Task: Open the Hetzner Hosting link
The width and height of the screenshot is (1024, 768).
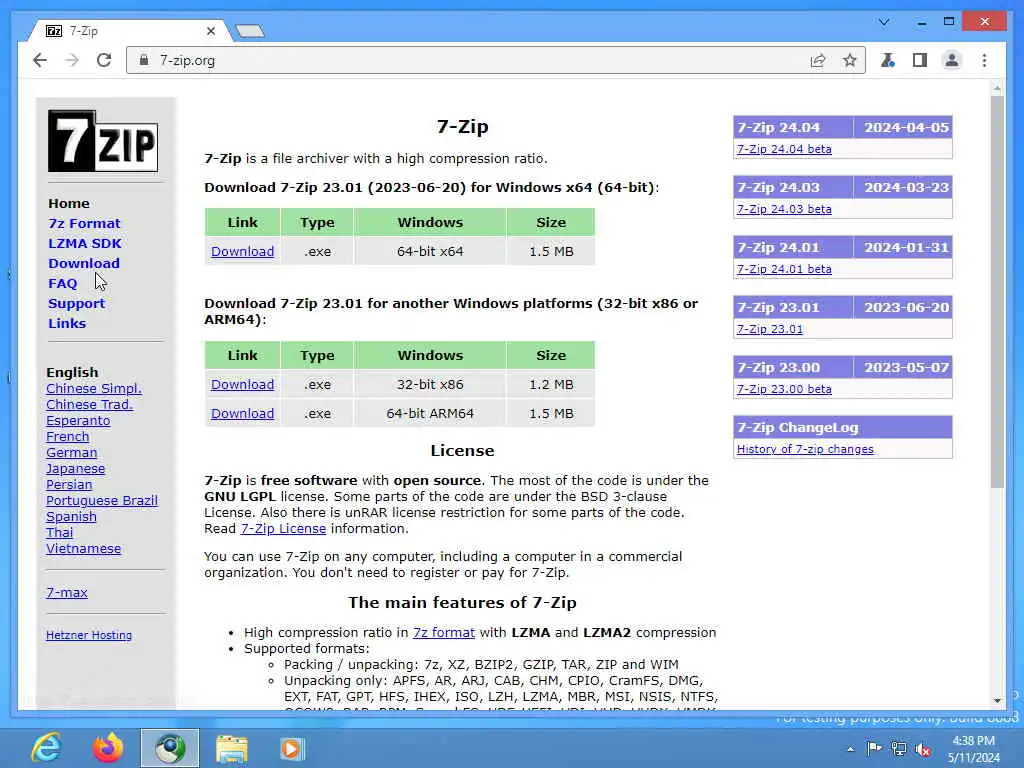Action: point(89,635)
